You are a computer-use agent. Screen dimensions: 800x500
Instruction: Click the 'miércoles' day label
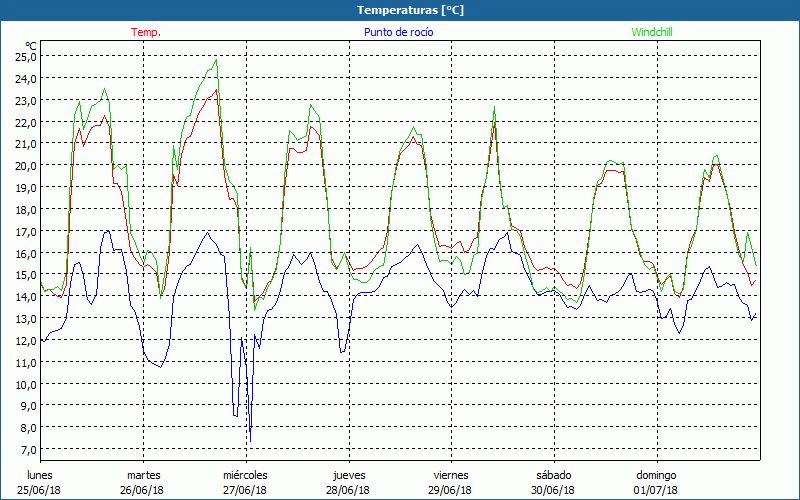pos(245,475)
